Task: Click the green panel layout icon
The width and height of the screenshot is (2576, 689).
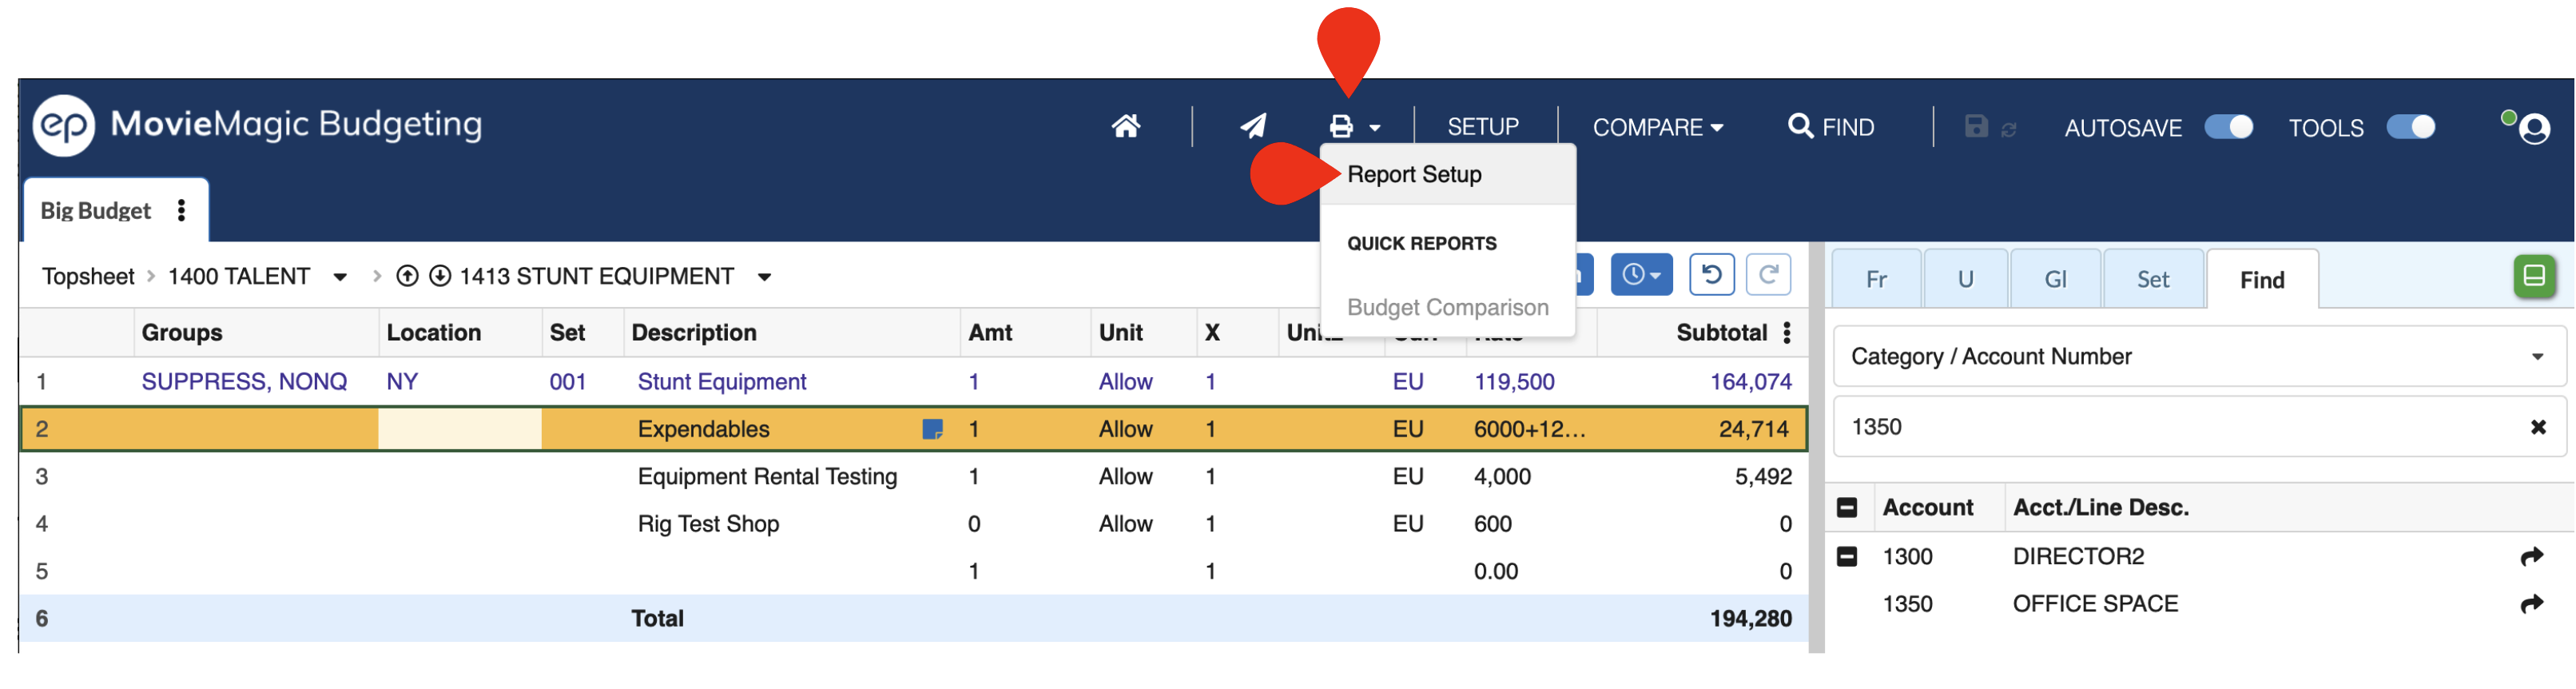Action: [2535, 277]
